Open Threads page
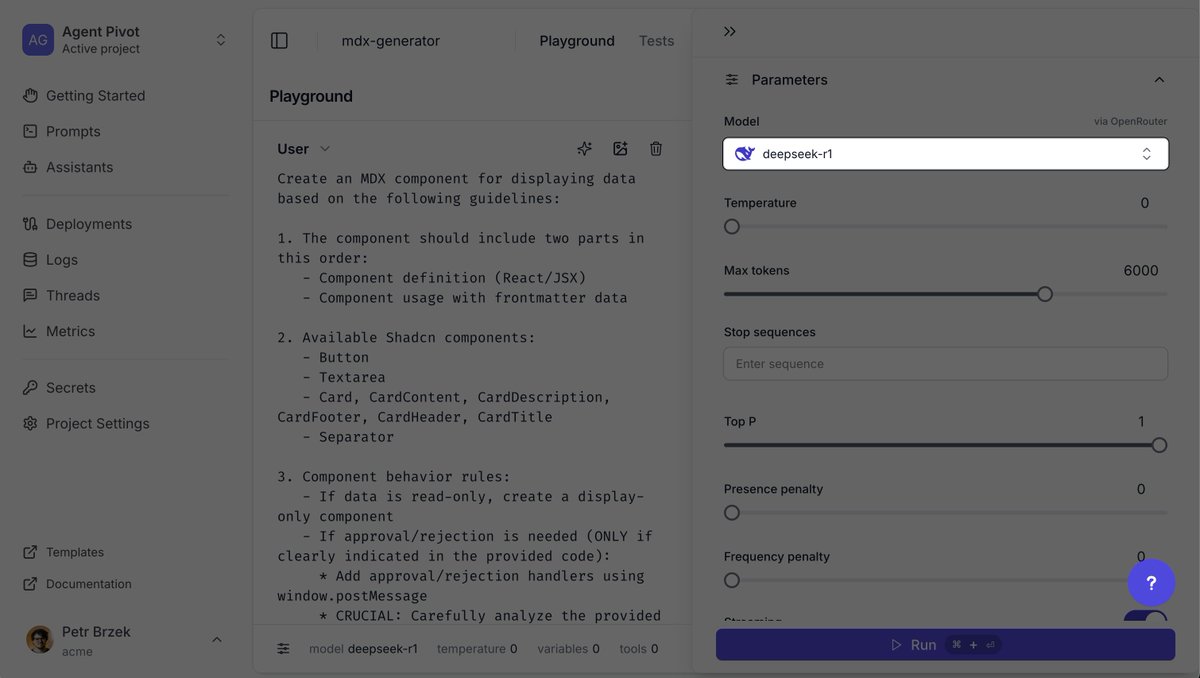1200x678 pixels. [x=61, y=295]
